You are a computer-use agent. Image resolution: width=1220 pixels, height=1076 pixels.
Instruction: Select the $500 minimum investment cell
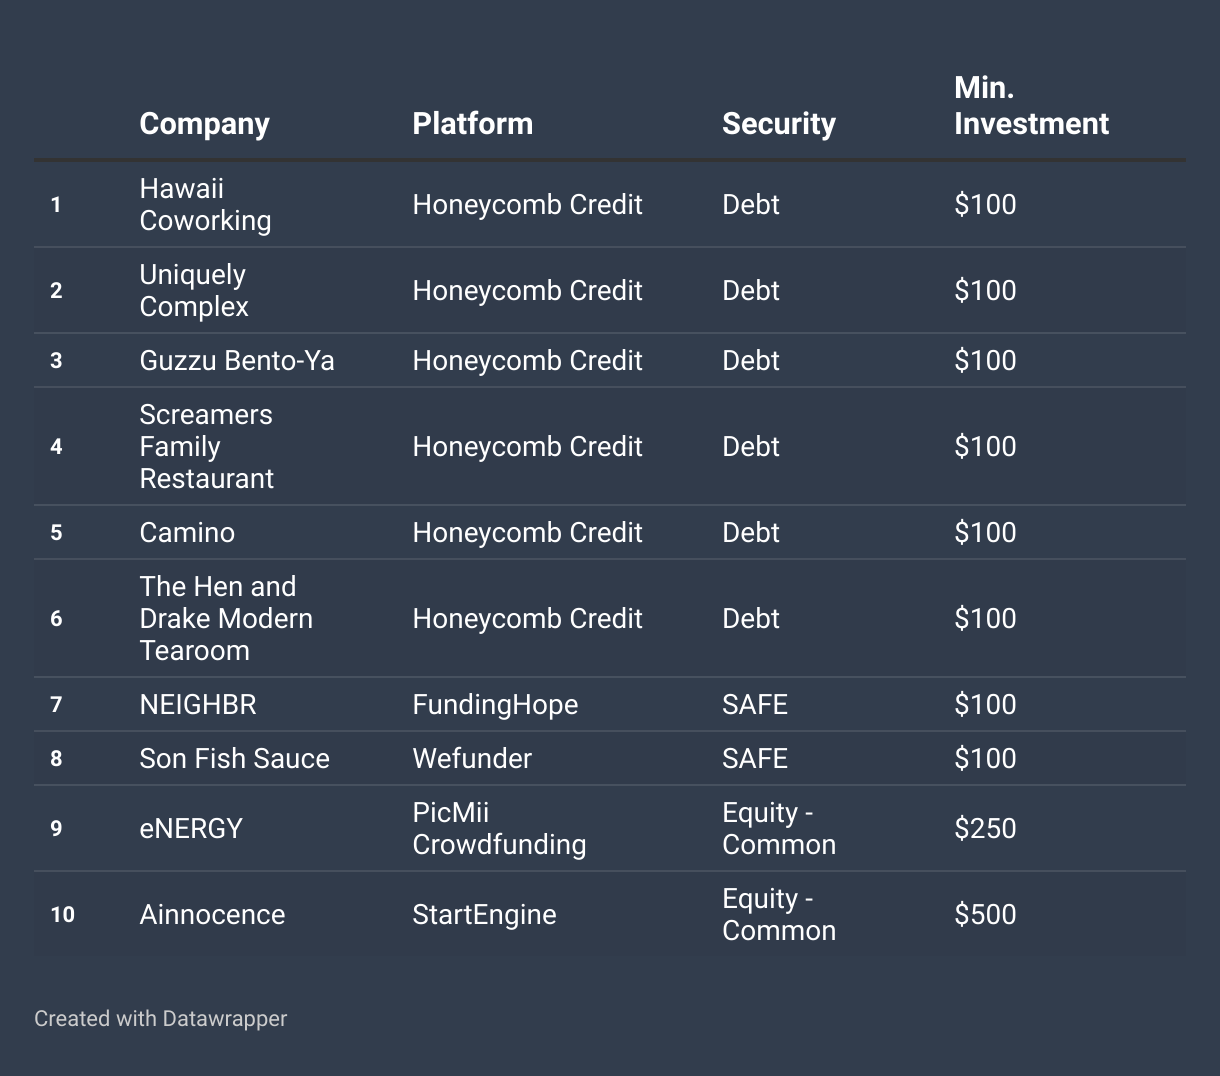pyautogui.click(x=985, y=915)
